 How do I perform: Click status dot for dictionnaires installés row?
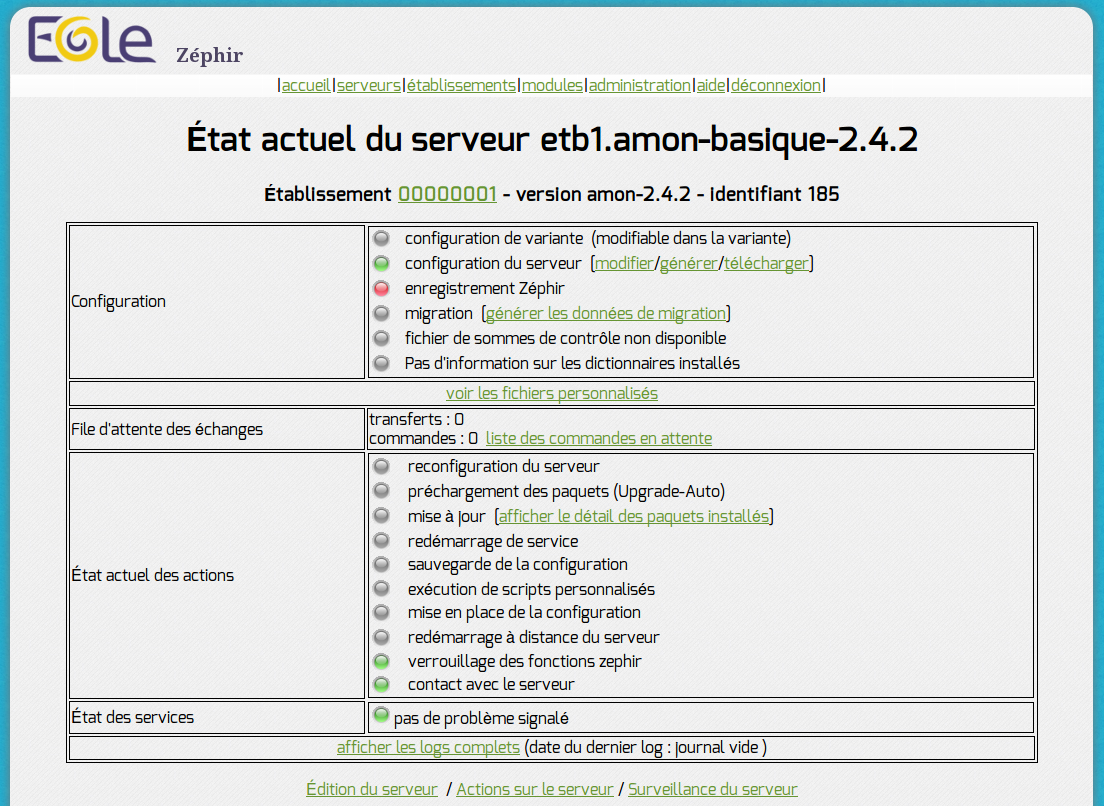click(382, 363)
